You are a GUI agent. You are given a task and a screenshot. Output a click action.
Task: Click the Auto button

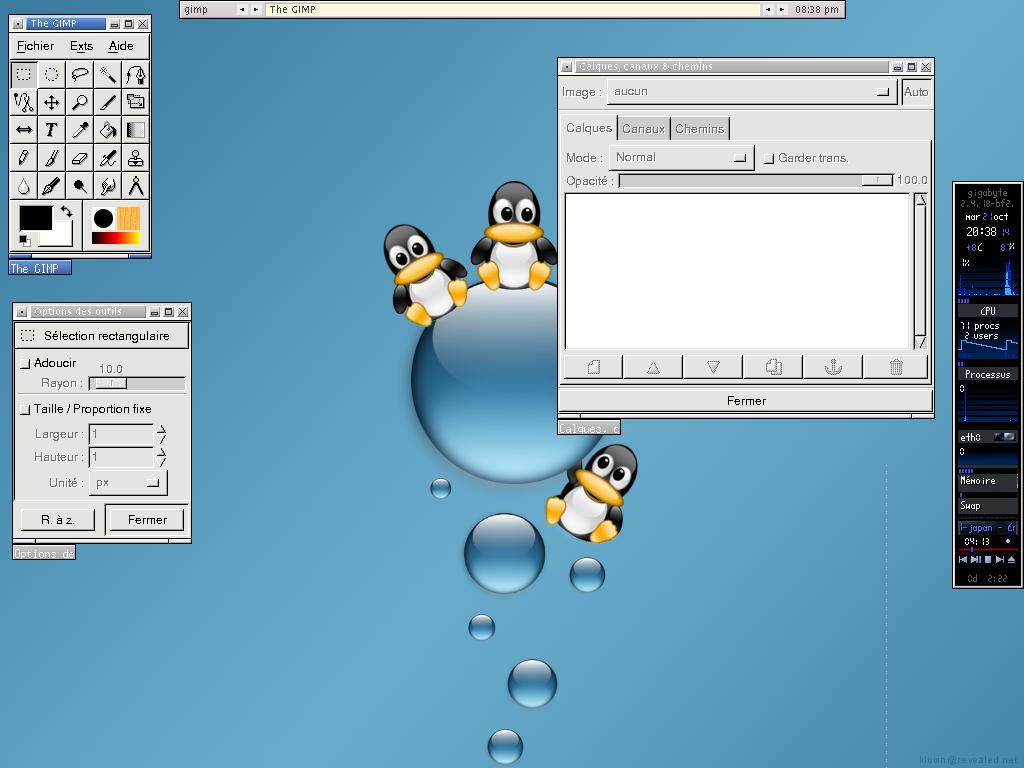click(916, 92)
